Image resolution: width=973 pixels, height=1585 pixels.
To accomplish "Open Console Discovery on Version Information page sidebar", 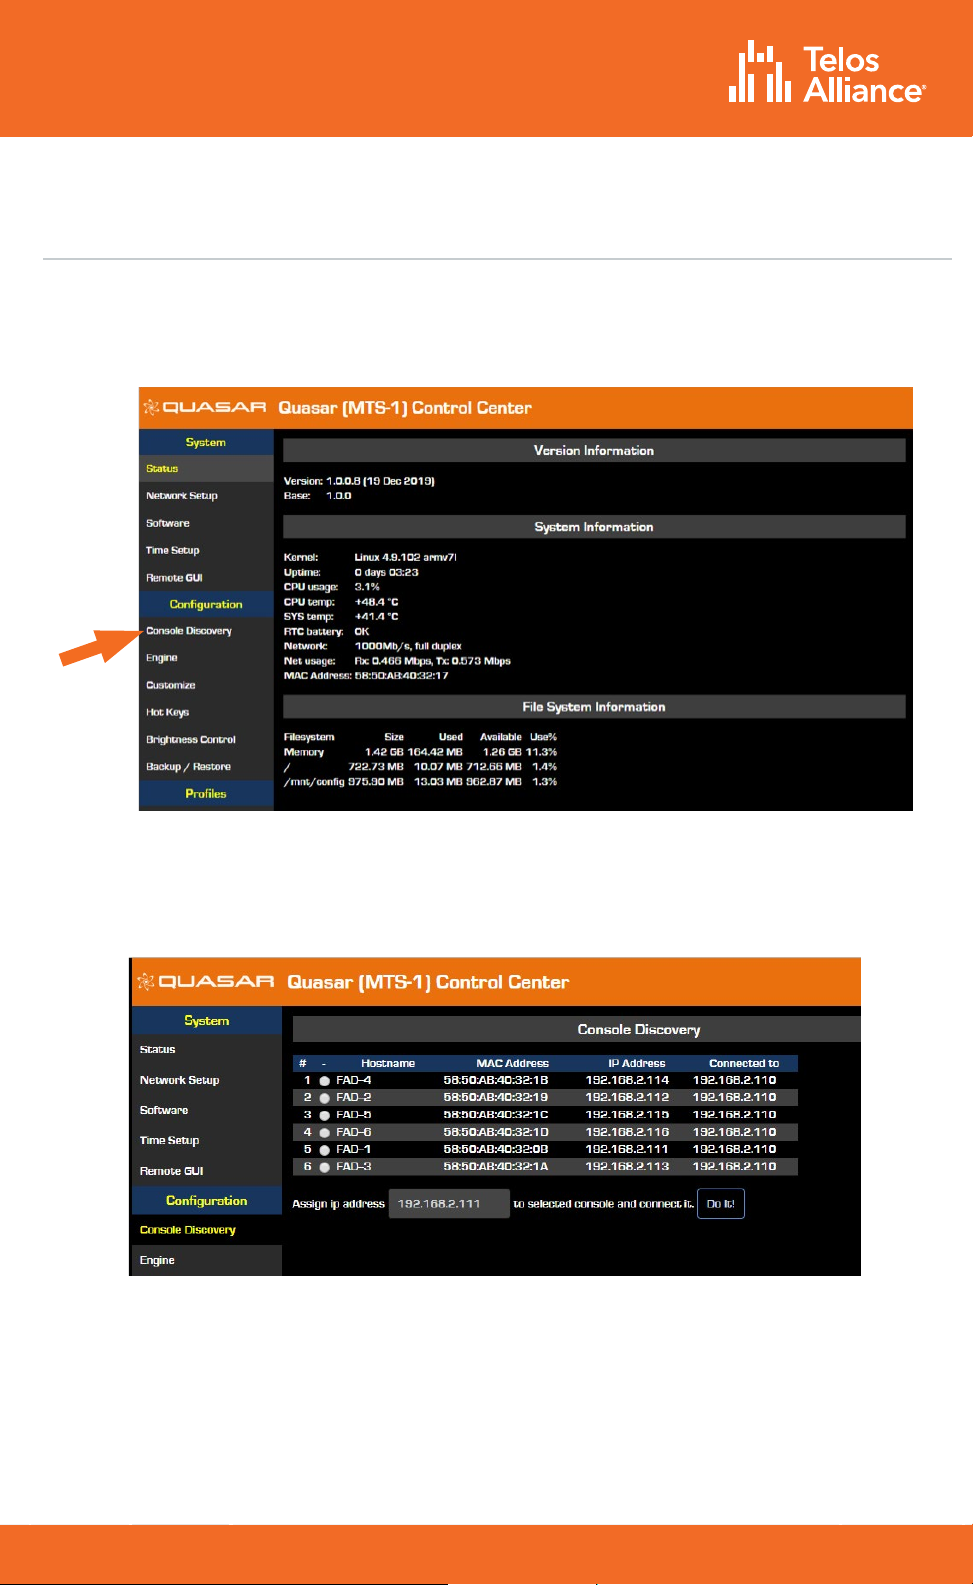I will pyautogui.click(x=189, y=631).
